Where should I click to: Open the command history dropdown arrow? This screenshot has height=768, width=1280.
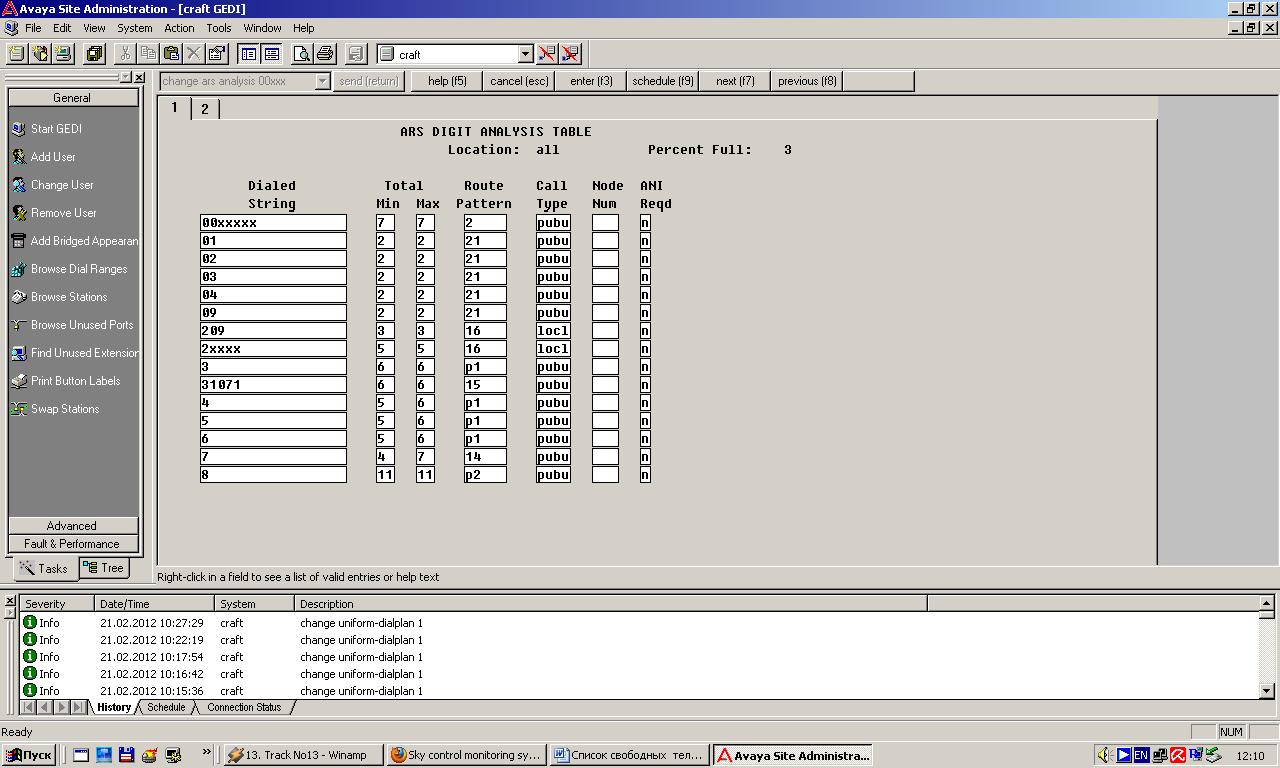(322, 81)
